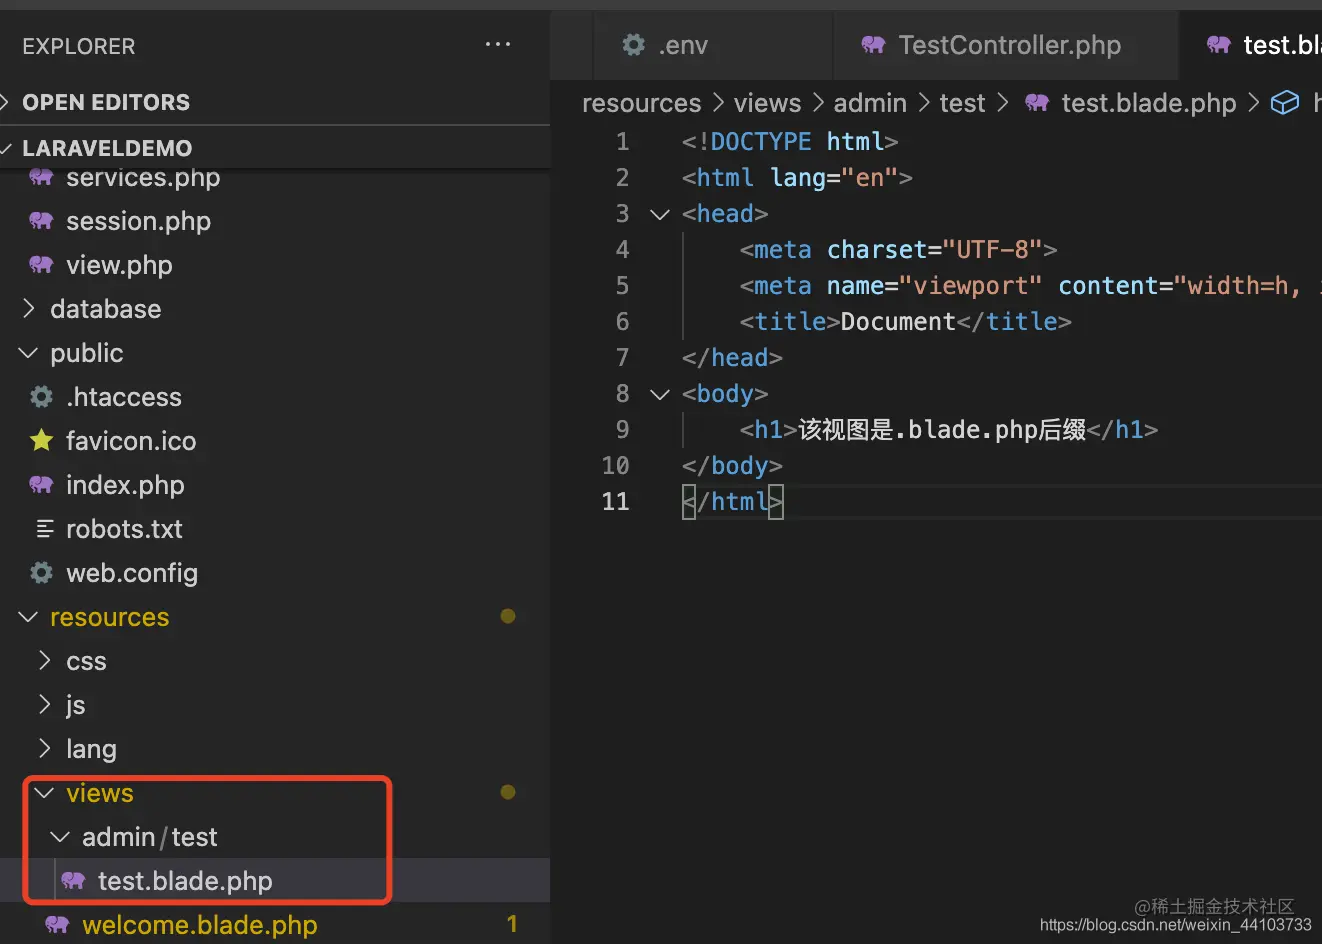The height and width of the screenshot is (944, 1322).
Task: Click the admin breadcrumb segment
Action: point(870,103)
